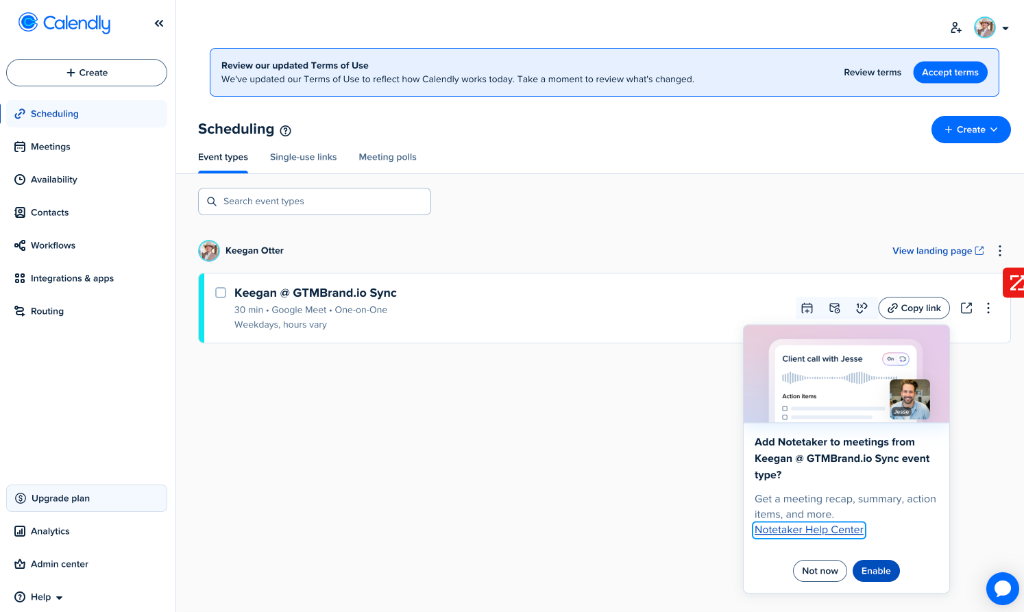Viewport: 1024px width, 612px height.
Task: Collapse the sidebar with double-chevron icon
Action: [159, 24]
